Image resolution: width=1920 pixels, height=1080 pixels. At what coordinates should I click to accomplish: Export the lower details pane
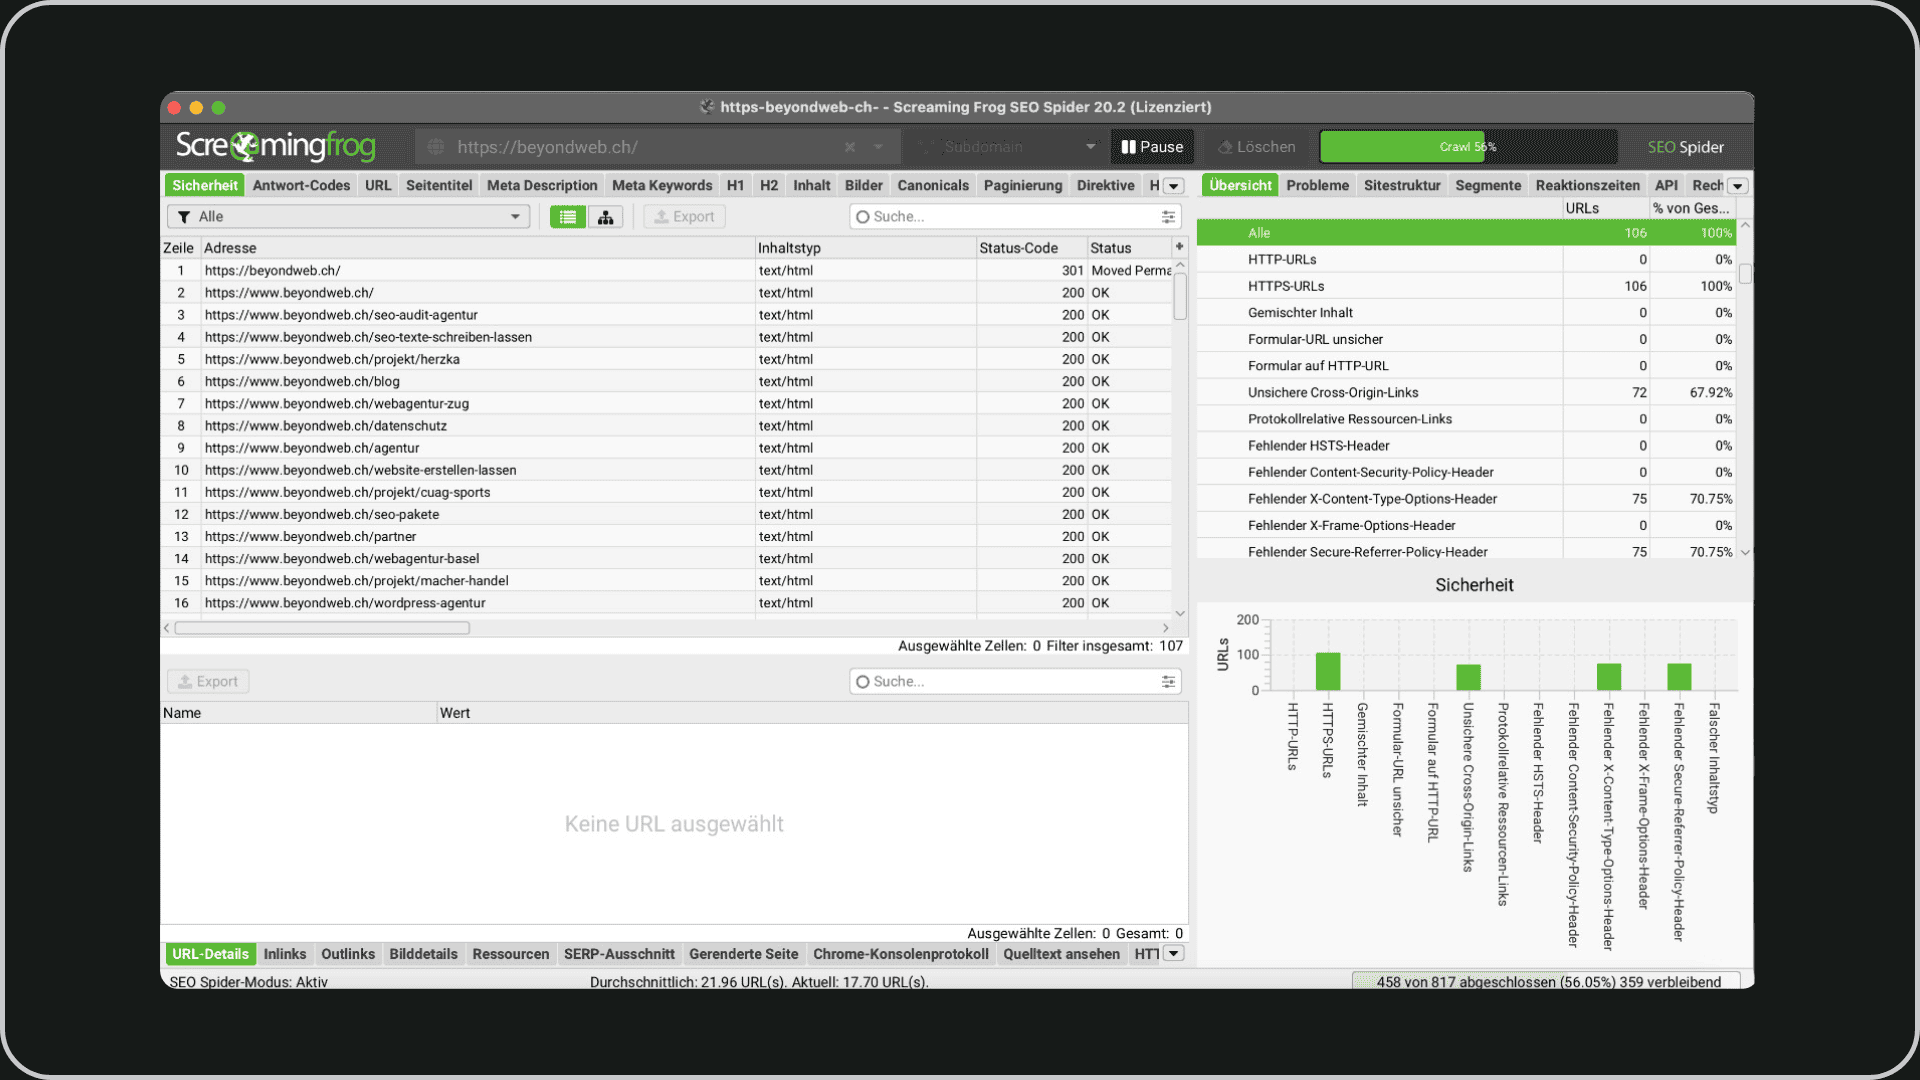pos(208,682)
